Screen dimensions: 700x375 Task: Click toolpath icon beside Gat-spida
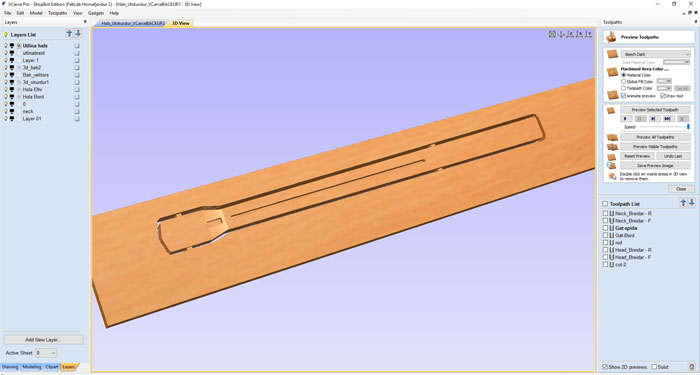click(x=612, y=228)
